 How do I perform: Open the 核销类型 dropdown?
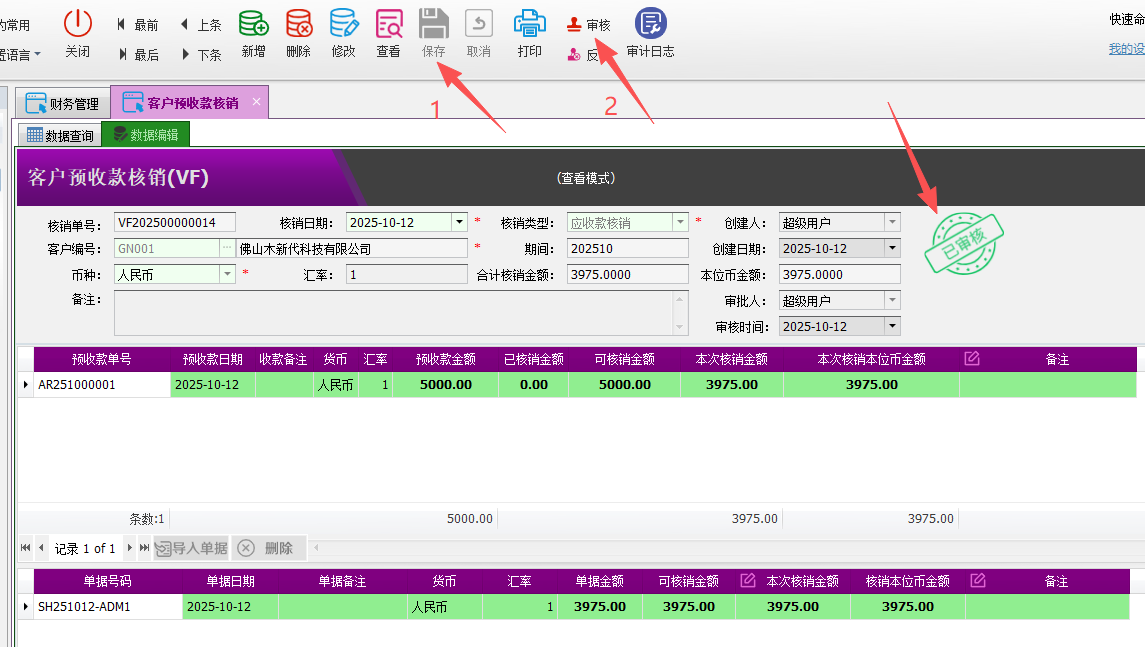pyautogui.click(x=681, y=222)
